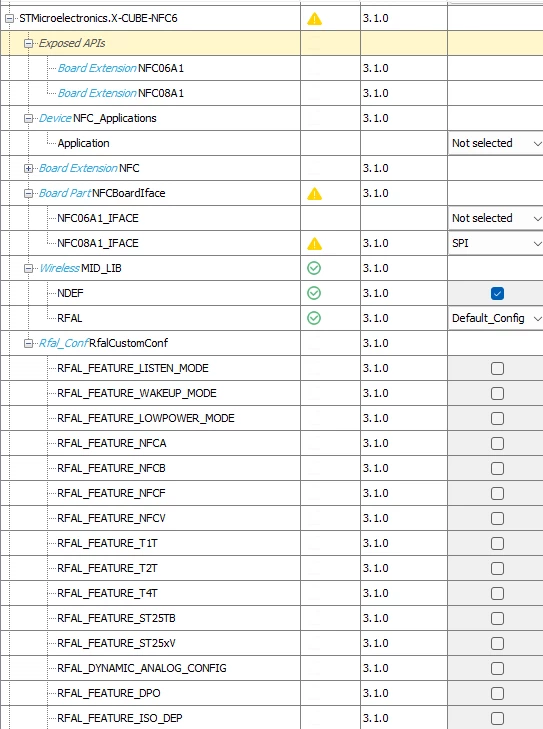Click the Exposed APIs label
The image size is (543, 729).
(72, 43)
